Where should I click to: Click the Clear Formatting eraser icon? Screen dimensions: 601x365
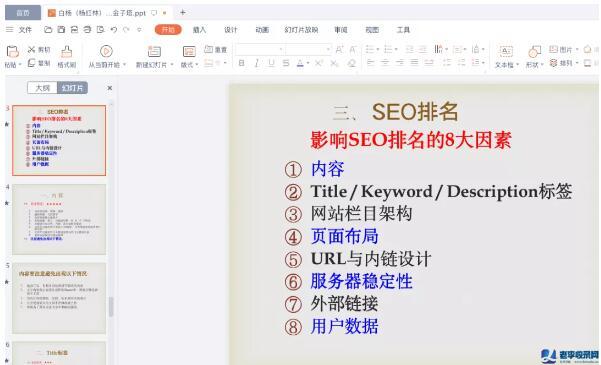click(351, 63)
